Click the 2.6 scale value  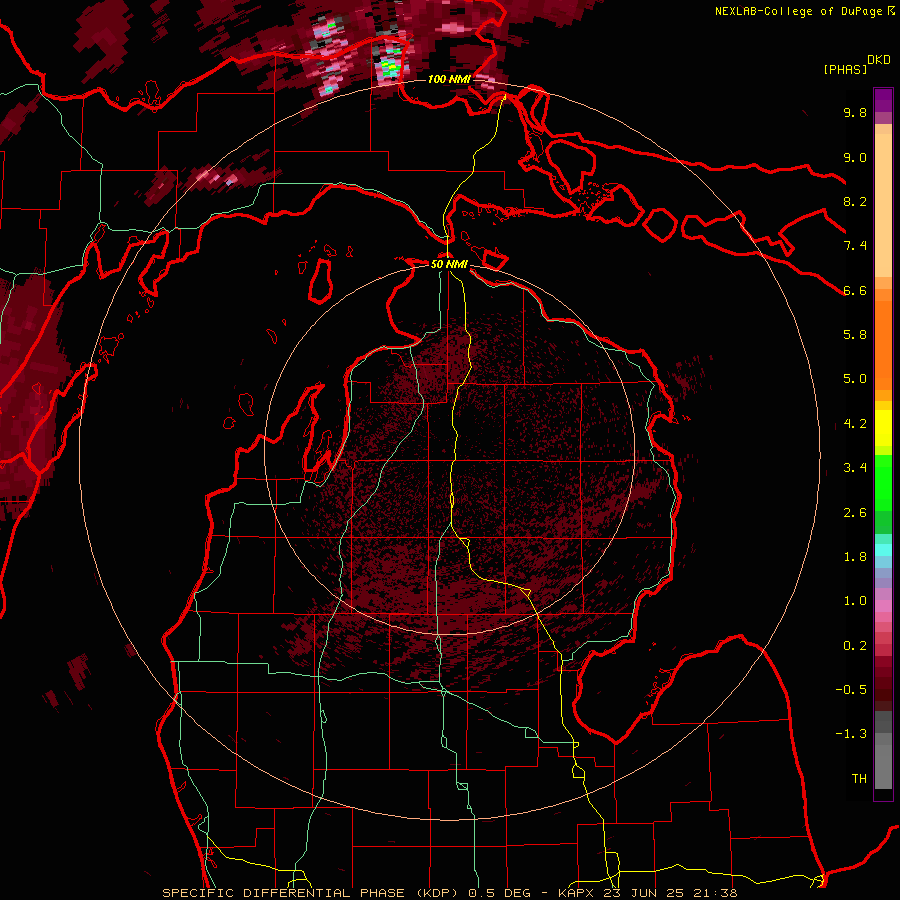855,513
